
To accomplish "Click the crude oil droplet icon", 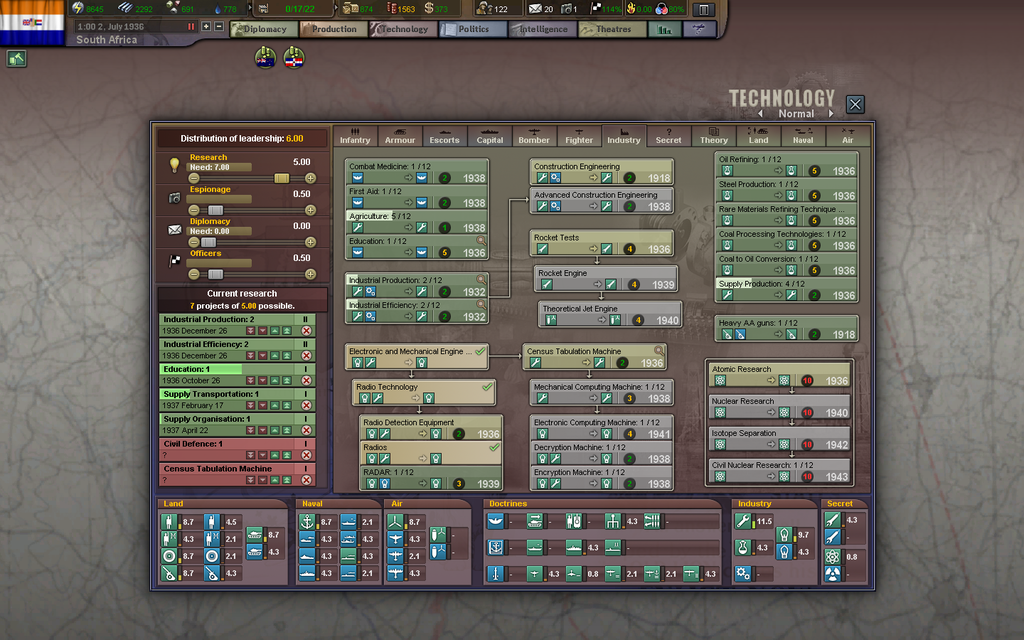I will [217, 8].
